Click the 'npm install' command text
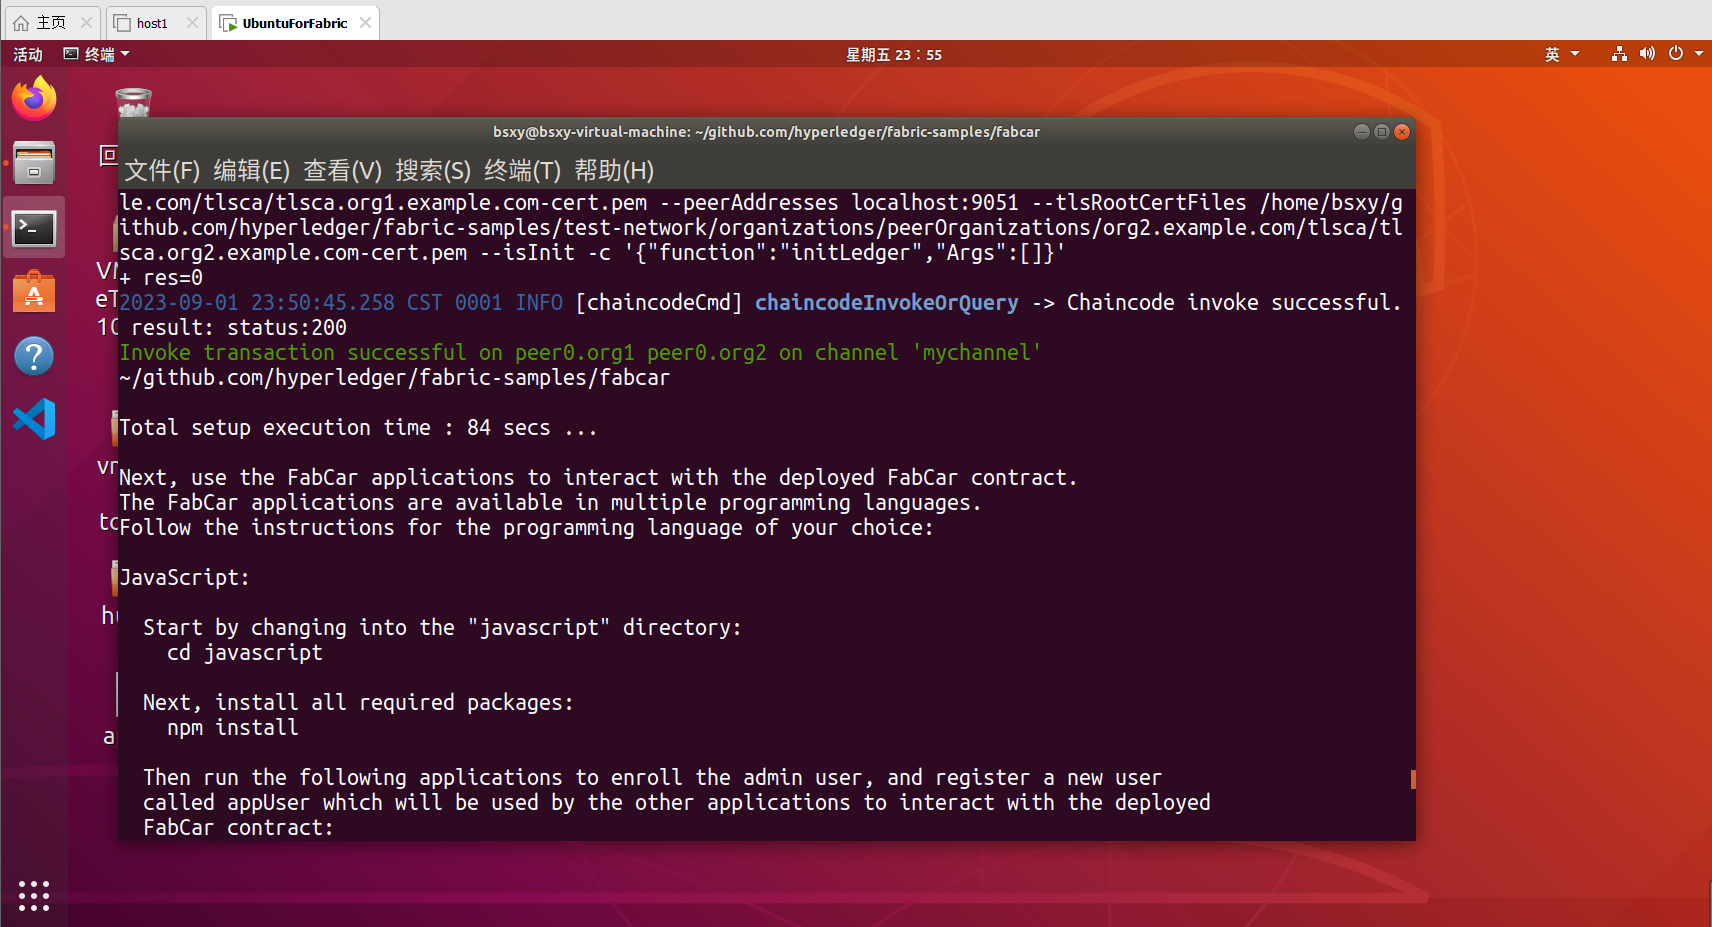The width and height of the screenshot is (1712, 927). pyautogui.click(x=232, y=728)
